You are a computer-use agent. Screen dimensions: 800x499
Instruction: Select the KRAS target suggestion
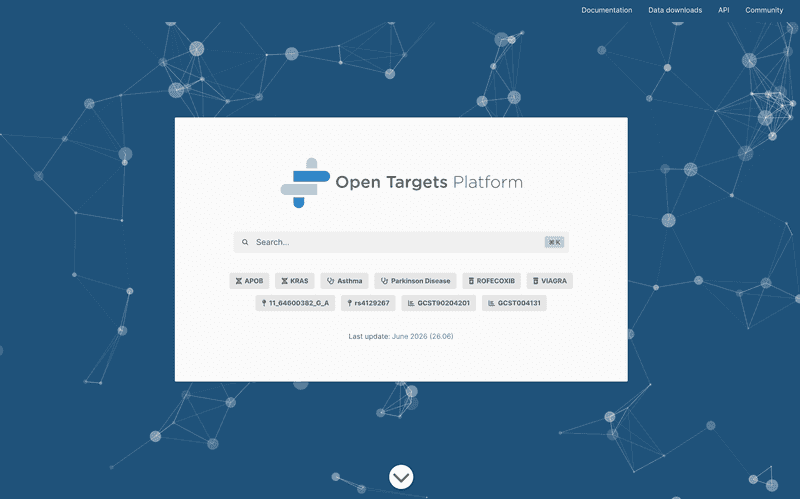click(295, 281)
